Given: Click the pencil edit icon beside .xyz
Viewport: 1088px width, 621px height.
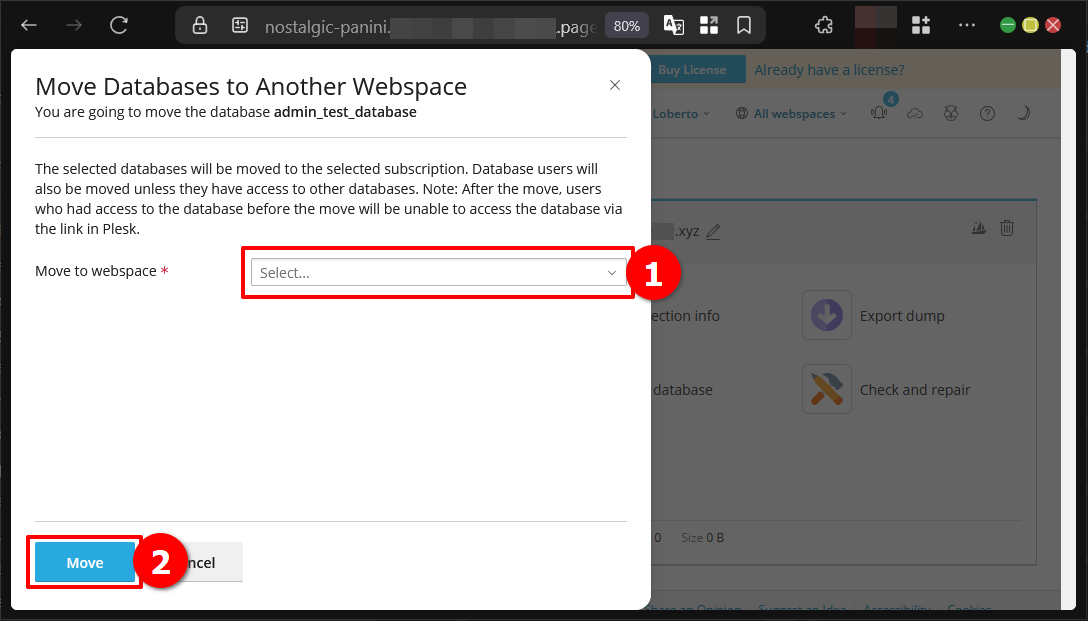Looking at the screenshot, I should tap(713, 231).
